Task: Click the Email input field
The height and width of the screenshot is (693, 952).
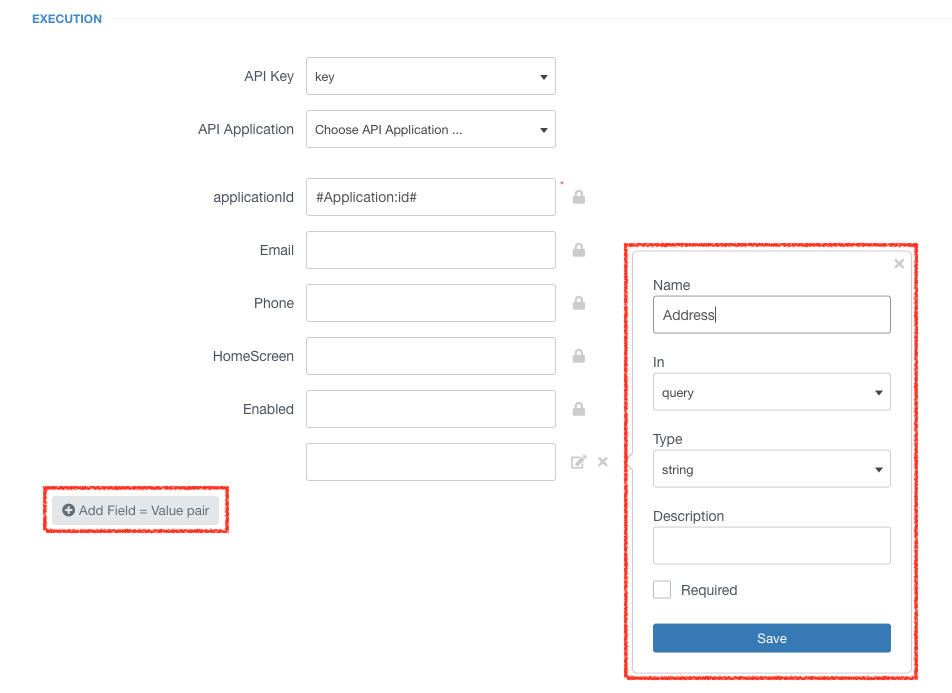Action: 430,250
